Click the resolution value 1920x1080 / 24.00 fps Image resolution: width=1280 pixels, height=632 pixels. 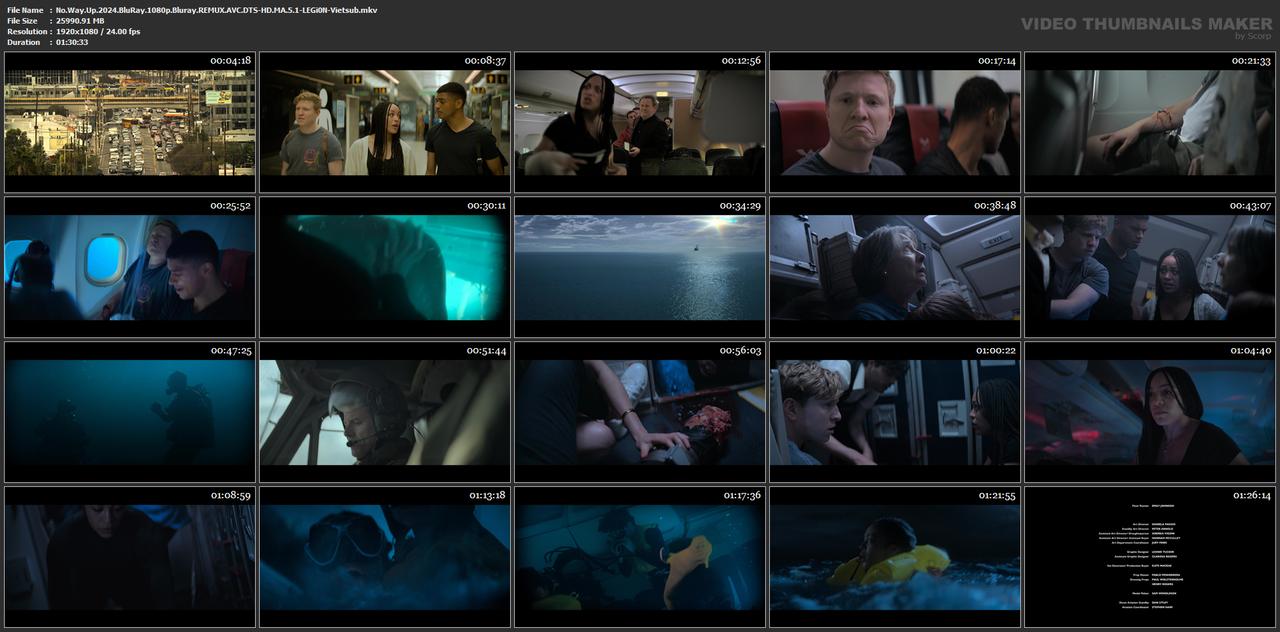[98, 32]
